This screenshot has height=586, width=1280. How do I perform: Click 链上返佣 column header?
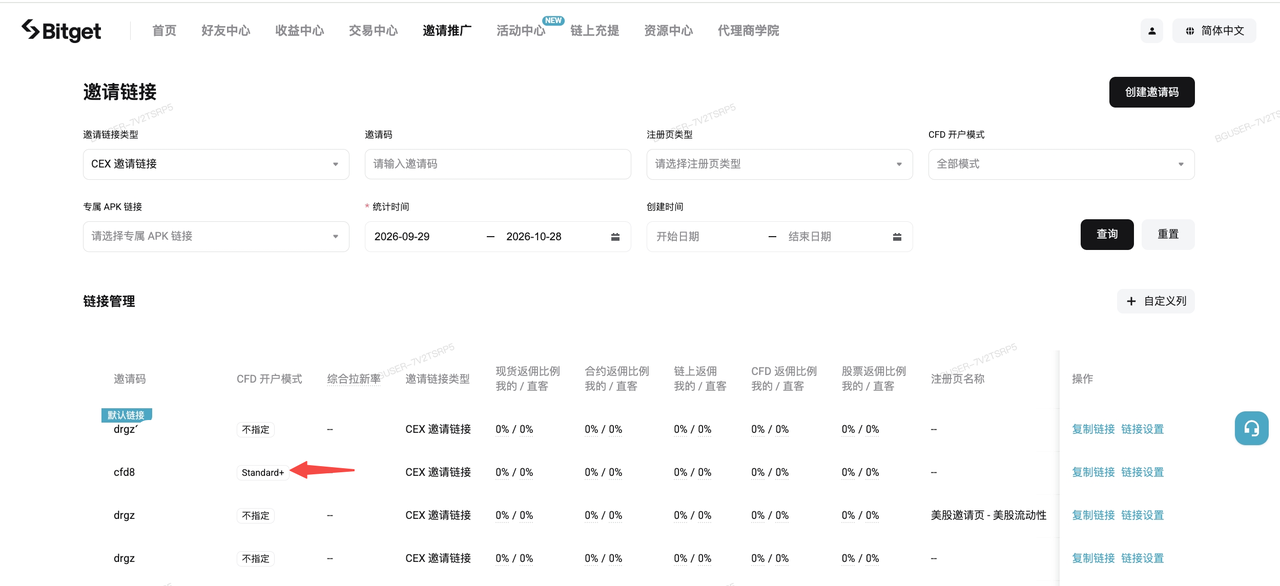point(696,371)
